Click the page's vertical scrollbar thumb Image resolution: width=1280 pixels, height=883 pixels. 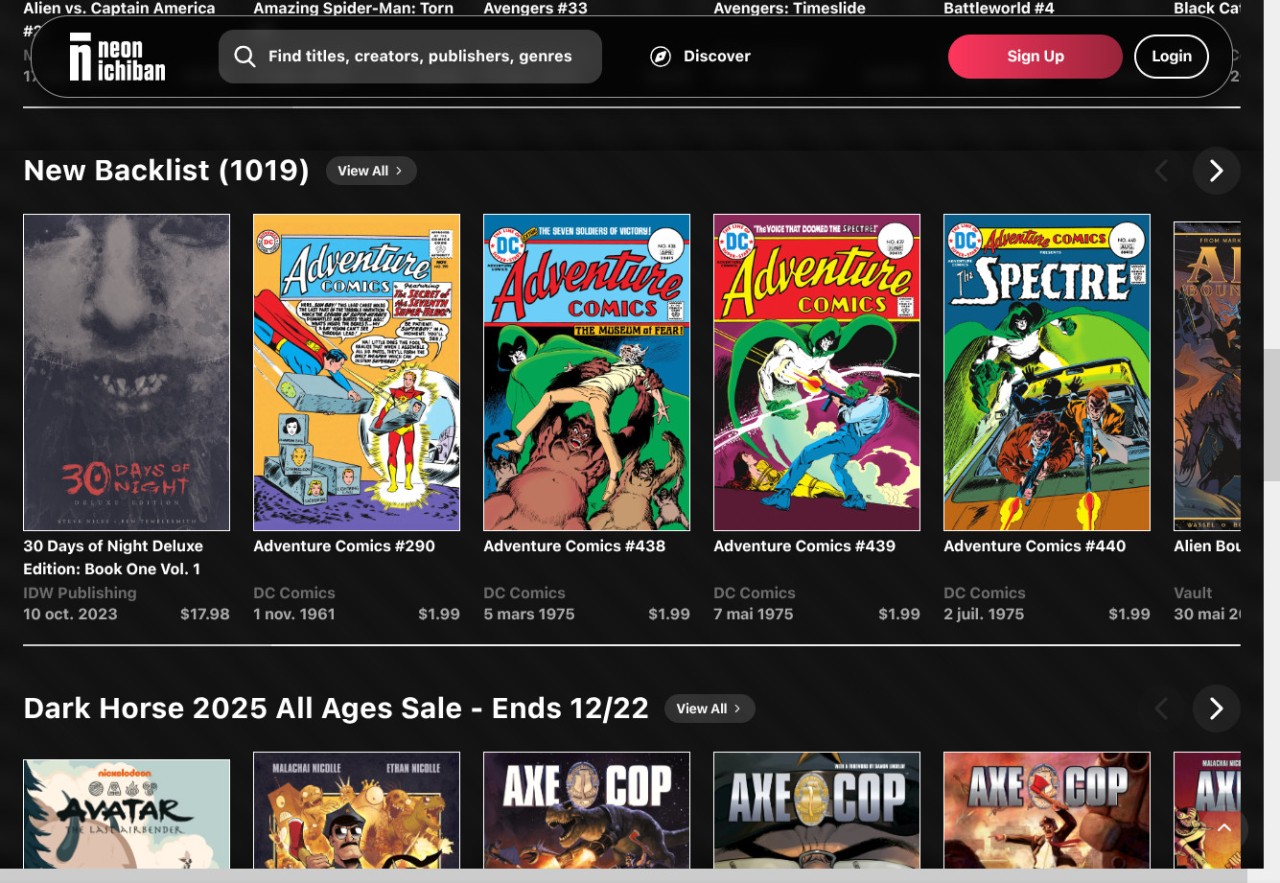(1271, 399)
